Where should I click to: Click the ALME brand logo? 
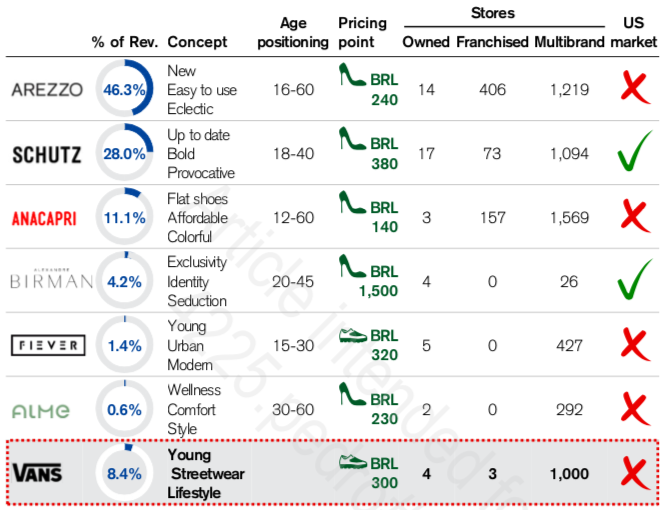click(40, 411)
